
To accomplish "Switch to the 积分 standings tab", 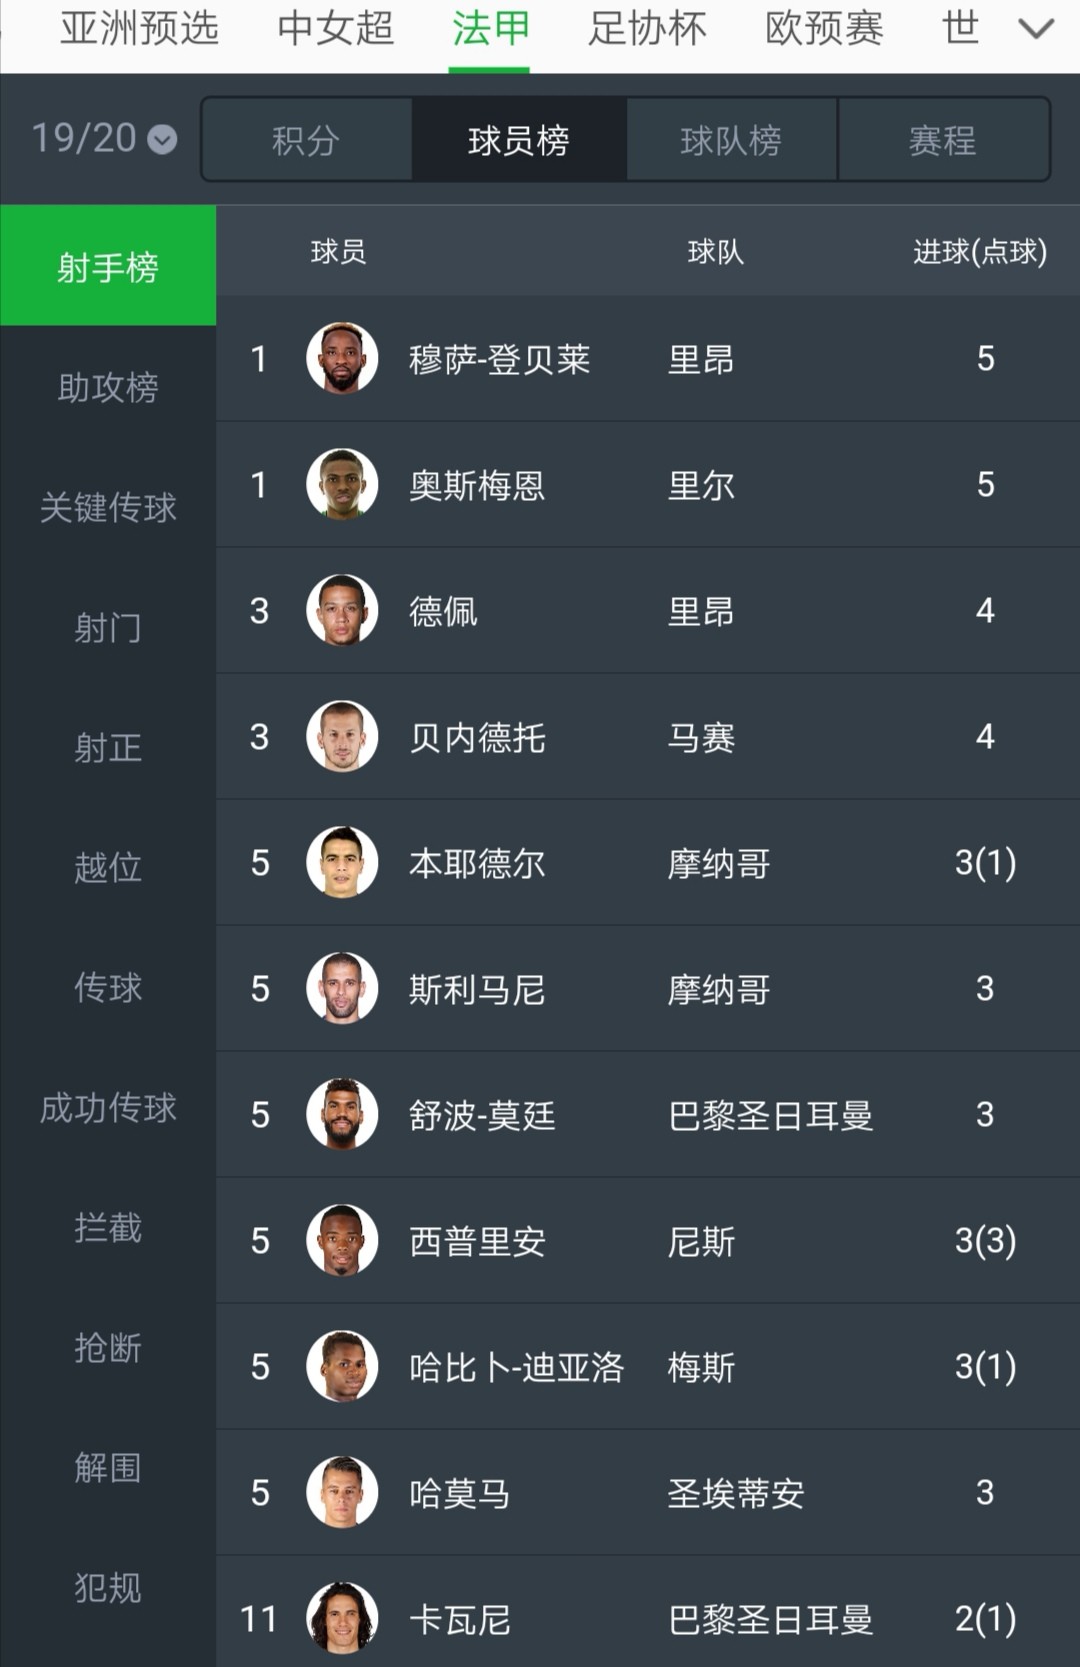I will (306, 139).
